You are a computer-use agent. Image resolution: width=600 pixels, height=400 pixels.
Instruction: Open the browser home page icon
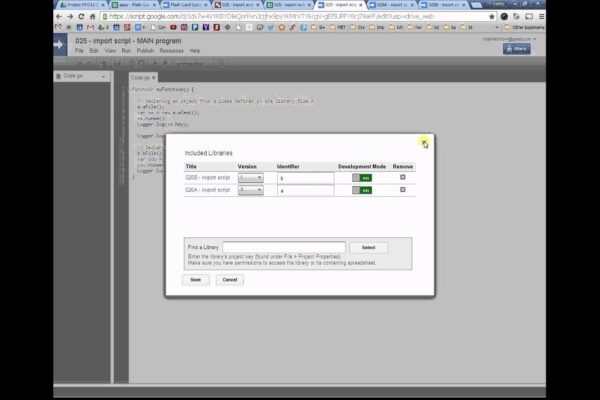[92, 16]
